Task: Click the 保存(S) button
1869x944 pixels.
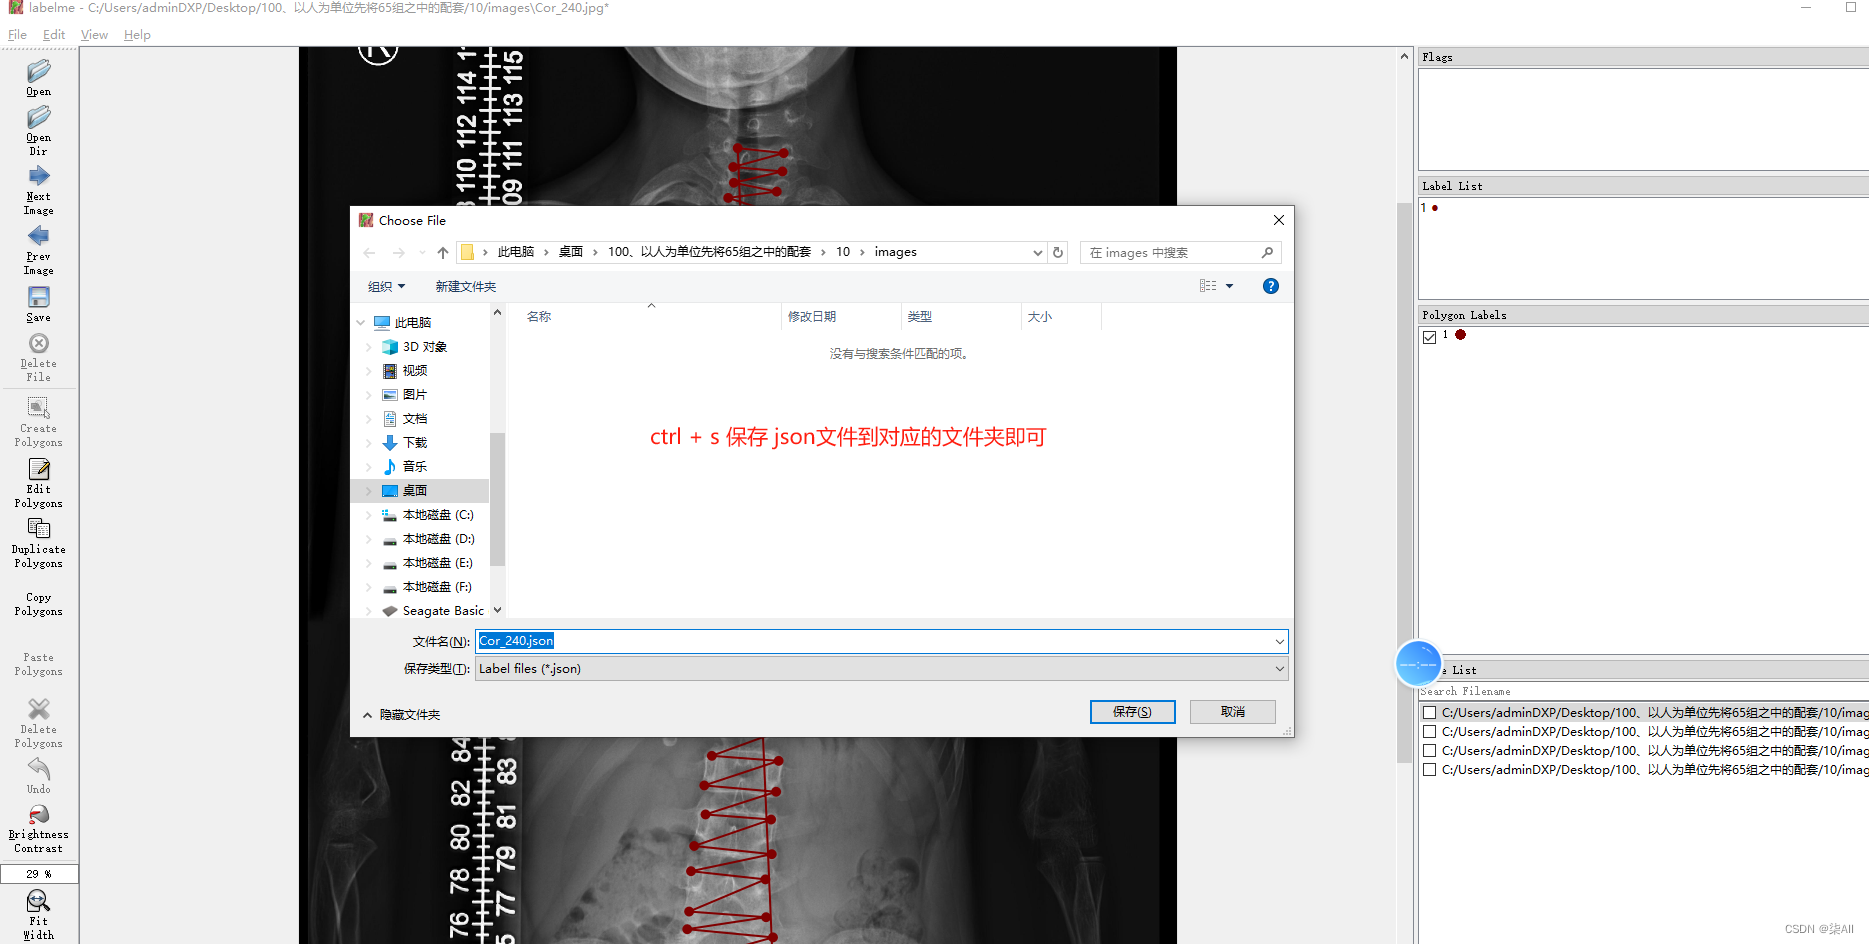Action: 1132,712
